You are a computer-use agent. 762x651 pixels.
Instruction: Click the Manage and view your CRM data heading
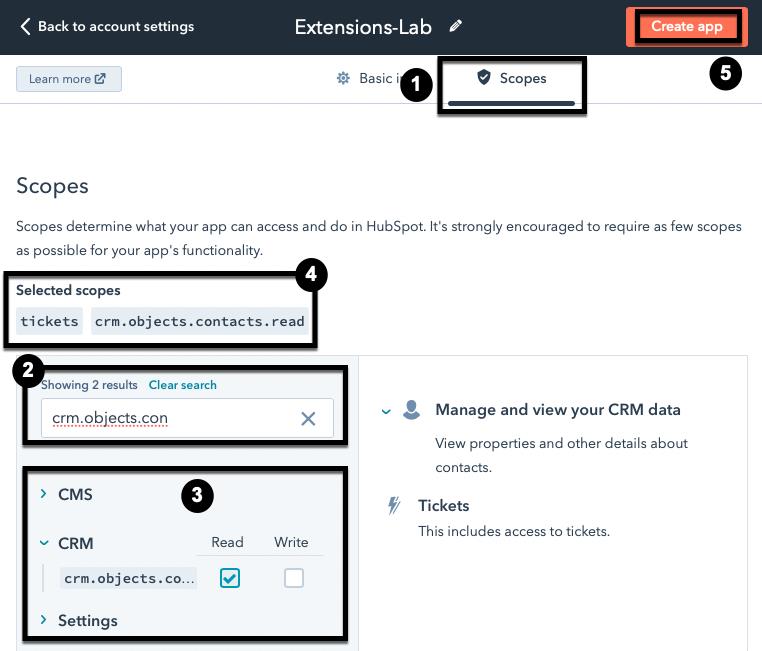pyautogui.click(x=558, y=410)
